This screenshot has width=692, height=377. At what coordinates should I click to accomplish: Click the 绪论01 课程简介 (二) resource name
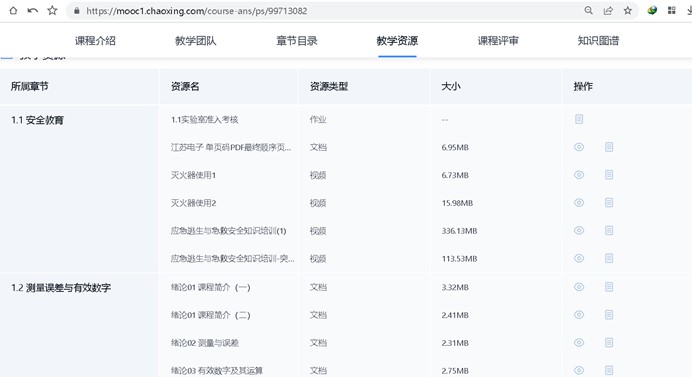(x=211, y=315)
